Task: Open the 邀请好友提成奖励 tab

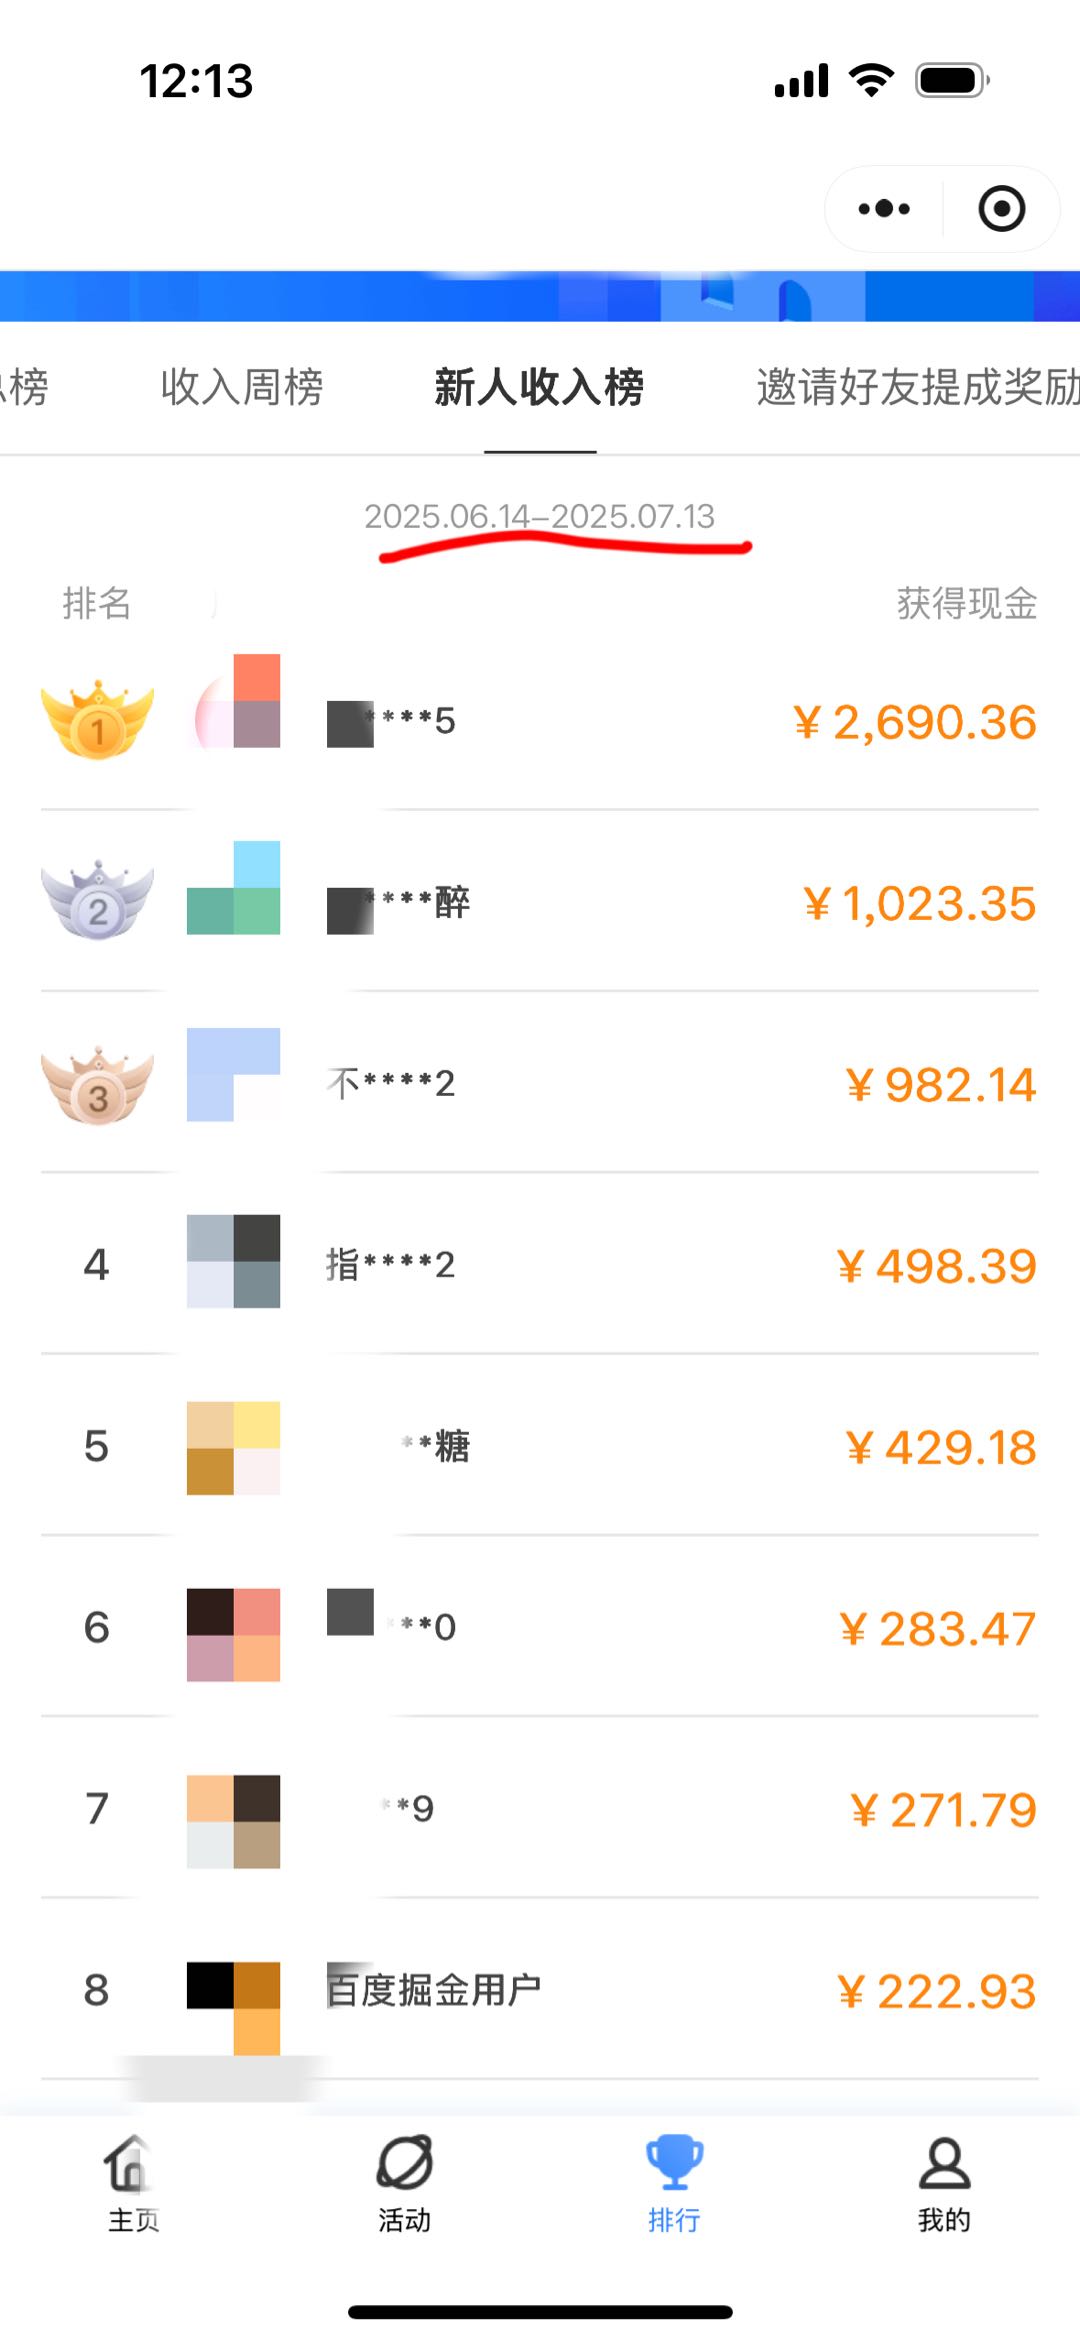Action: click(918, 387)
